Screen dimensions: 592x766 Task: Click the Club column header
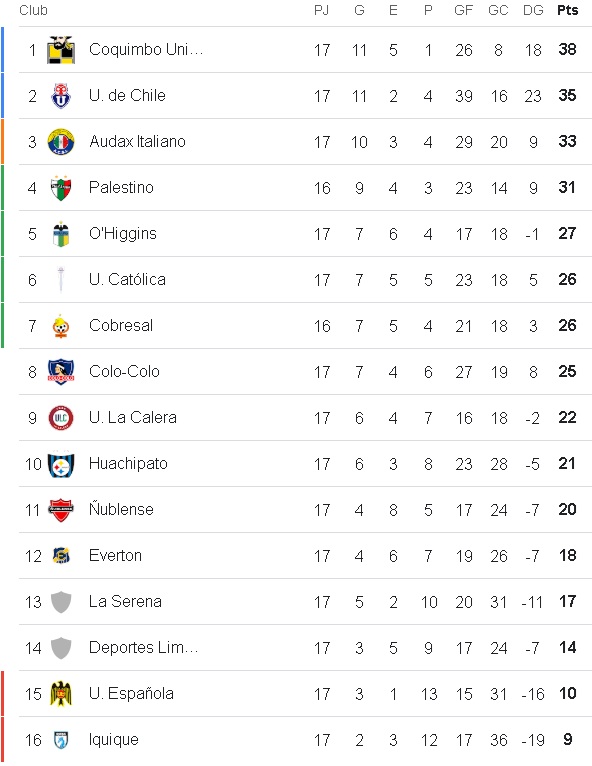point(33,10)
